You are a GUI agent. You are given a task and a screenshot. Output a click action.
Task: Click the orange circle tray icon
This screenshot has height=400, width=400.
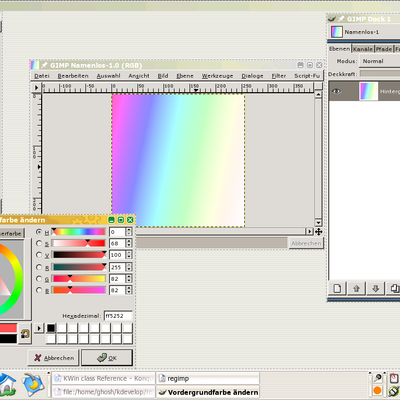point(378,390)
